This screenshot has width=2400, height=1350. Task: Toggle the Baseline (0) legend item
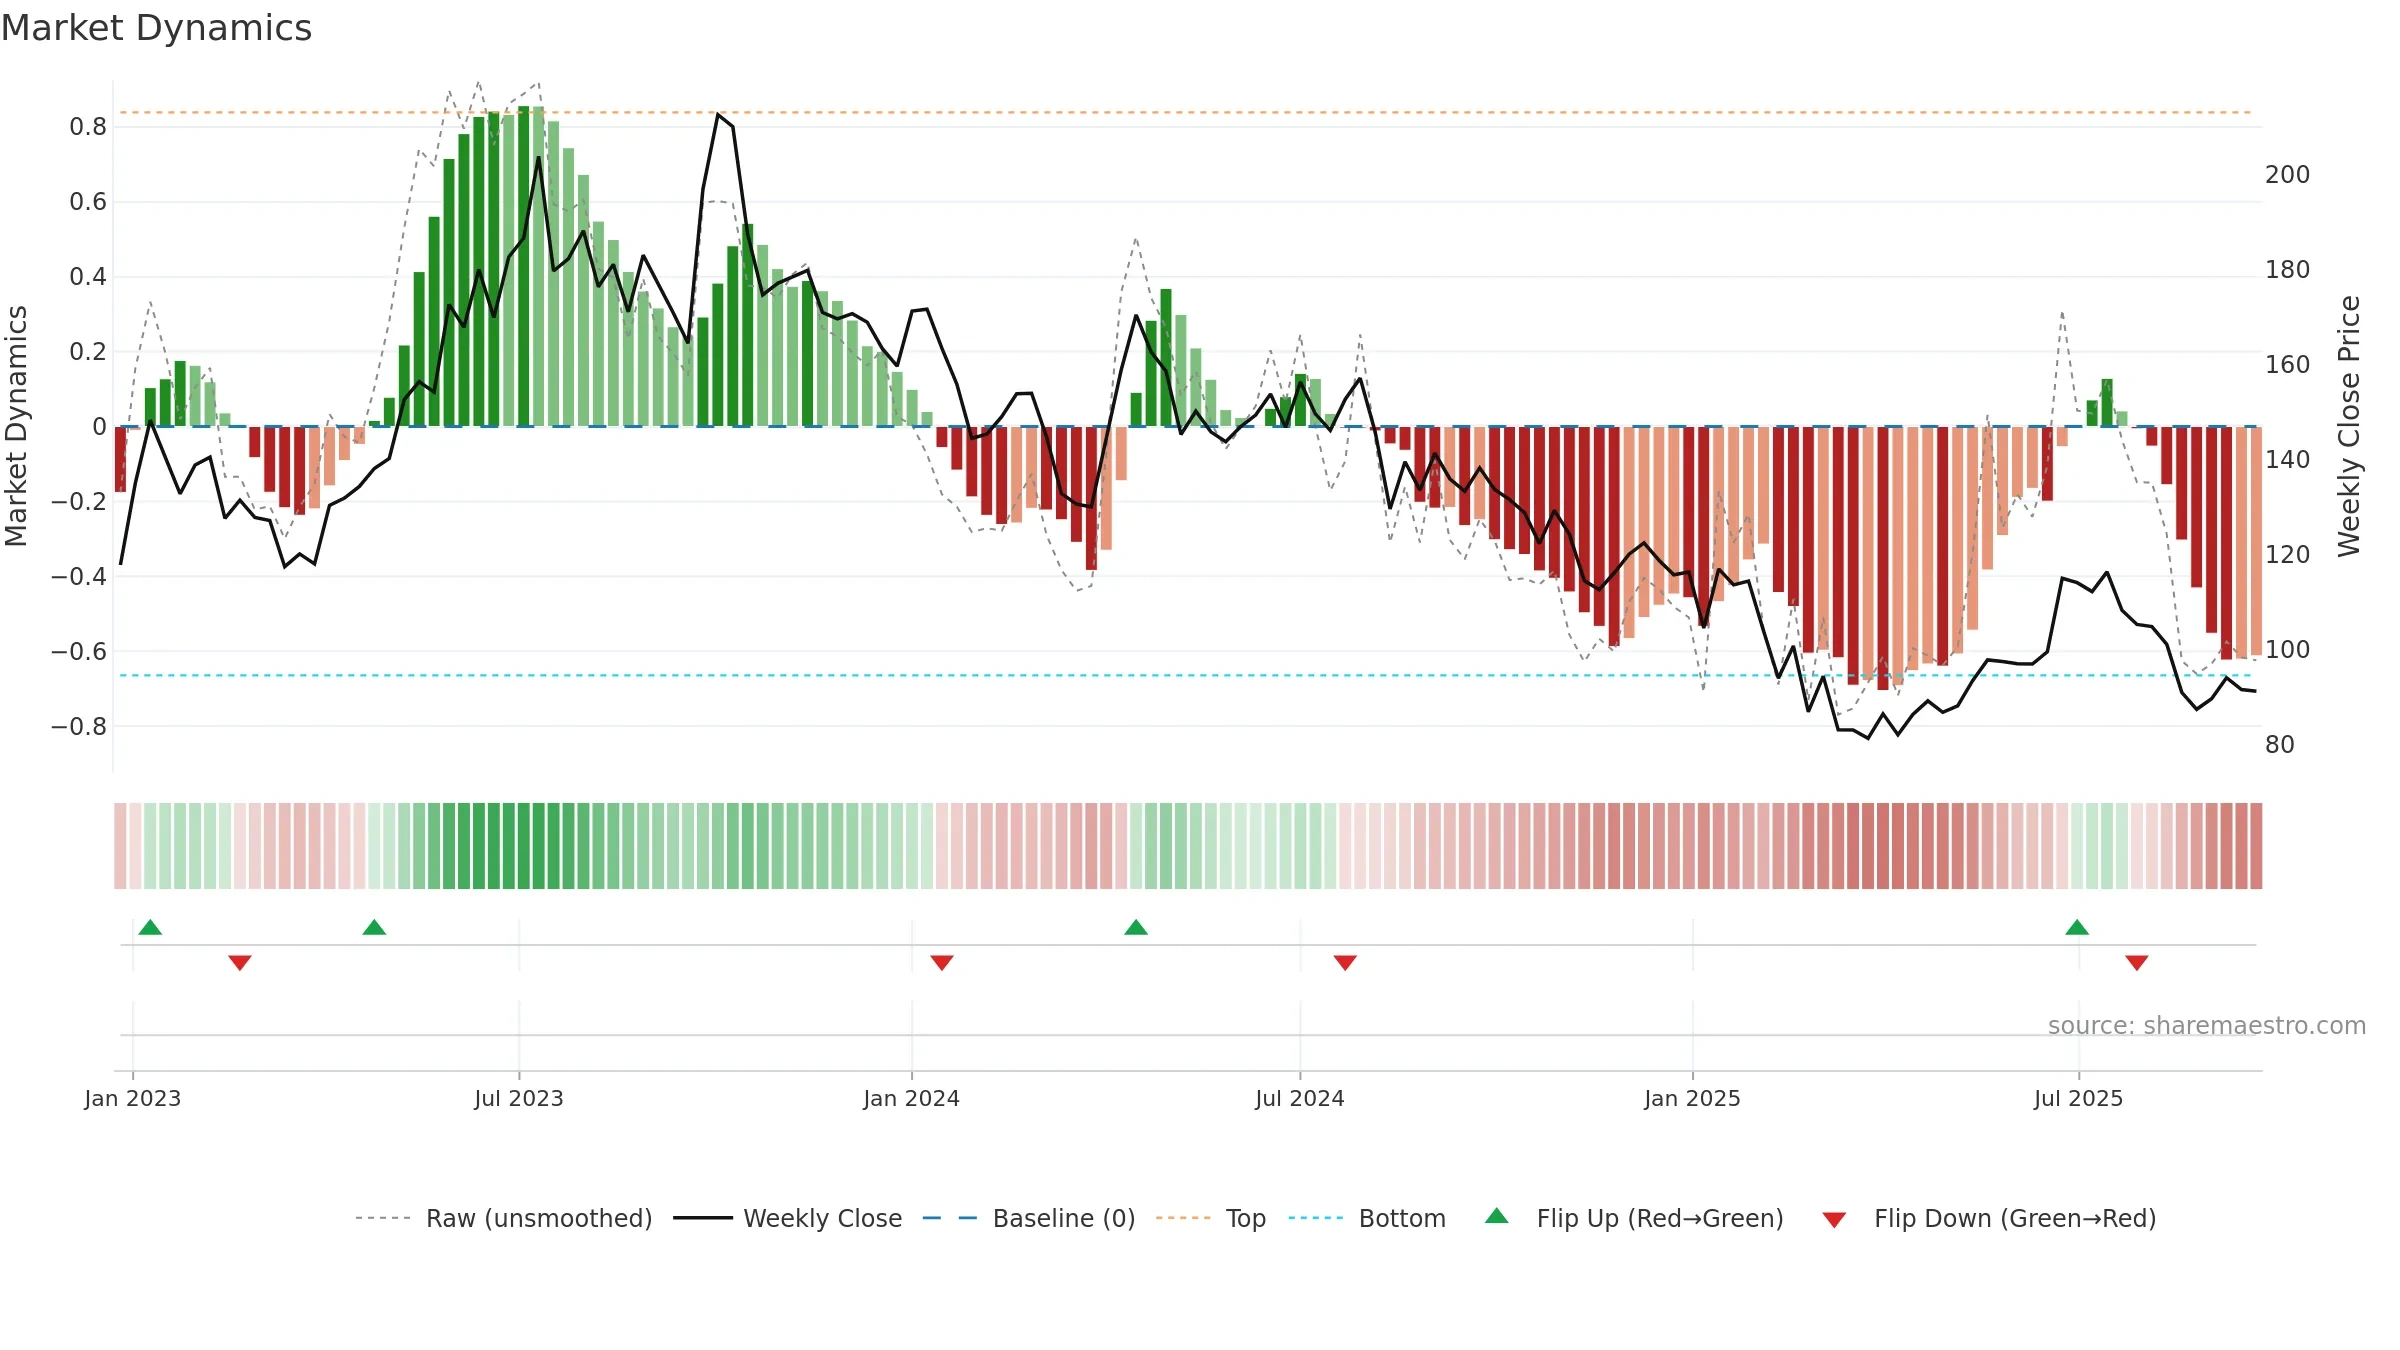1028,1218
